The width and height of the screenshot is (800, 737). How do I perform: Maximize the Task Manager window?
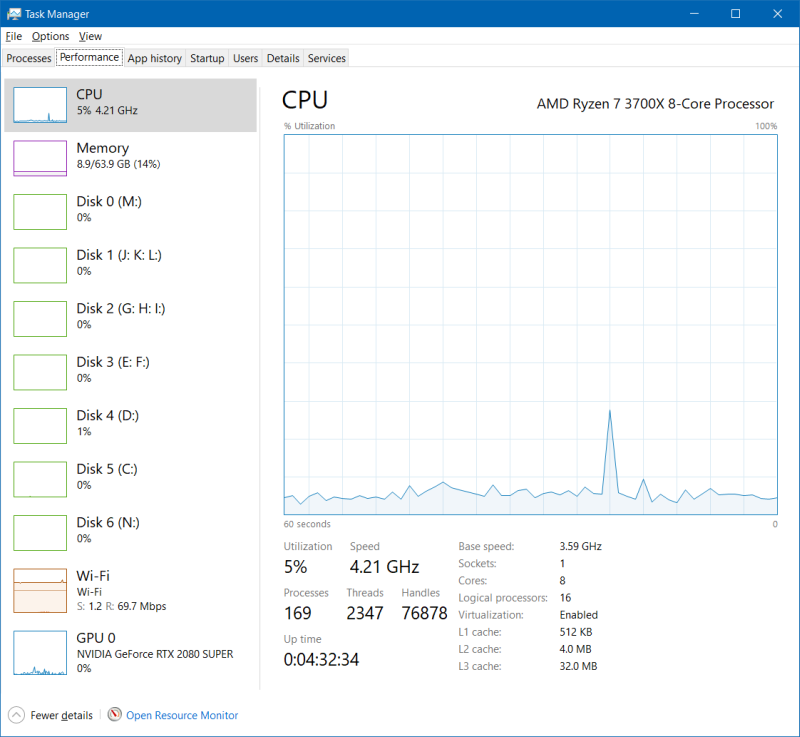click(735, 14)
